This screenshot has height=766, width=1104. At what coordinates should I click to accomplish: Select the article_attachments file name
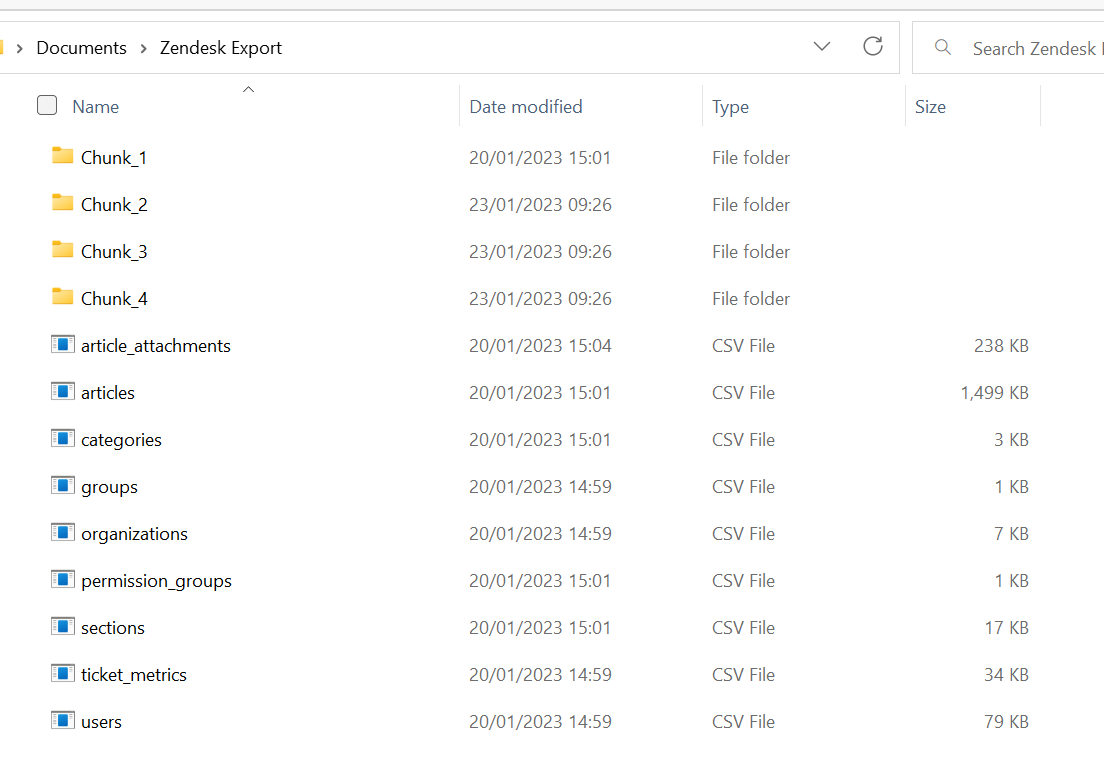click(156, 346)
